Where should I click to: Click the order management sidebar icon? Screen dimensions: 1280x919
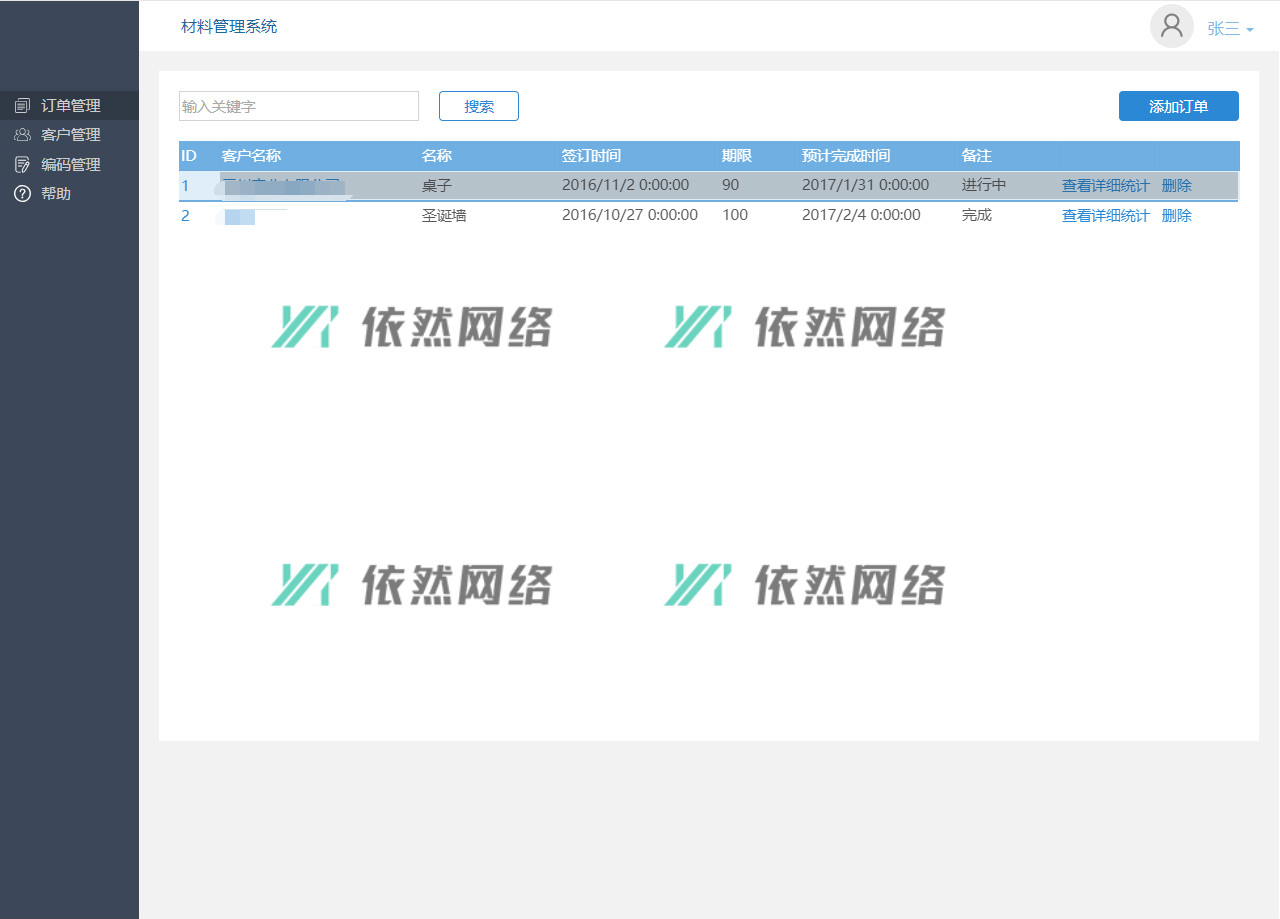click(x=22, y=106)
